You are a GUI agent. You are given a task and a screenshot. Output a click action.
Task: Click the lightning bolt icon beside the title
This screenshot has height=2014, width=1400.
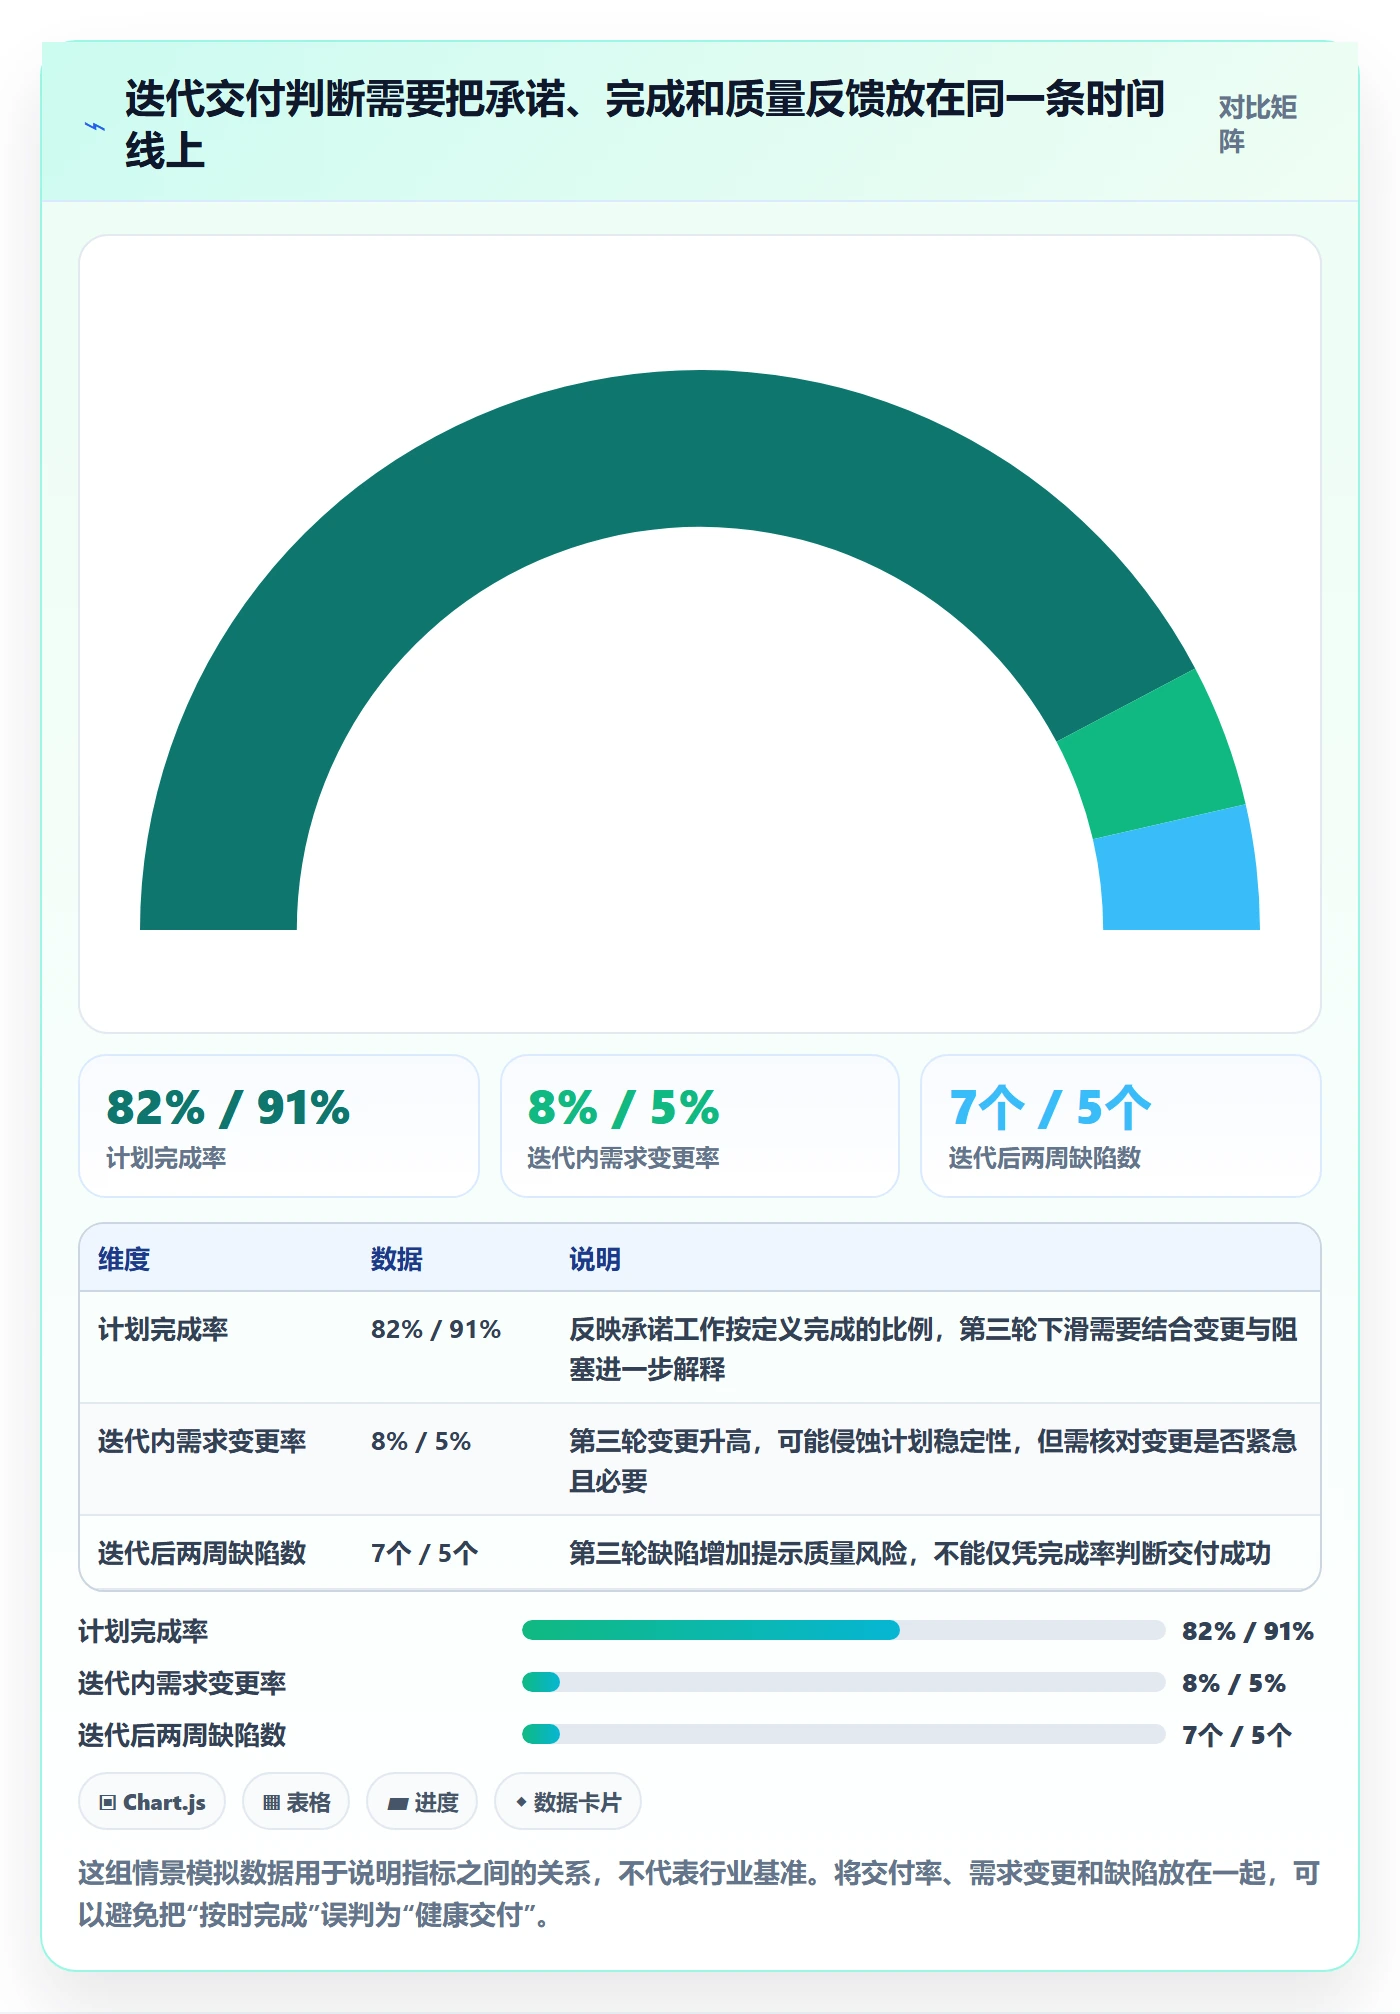95,127
